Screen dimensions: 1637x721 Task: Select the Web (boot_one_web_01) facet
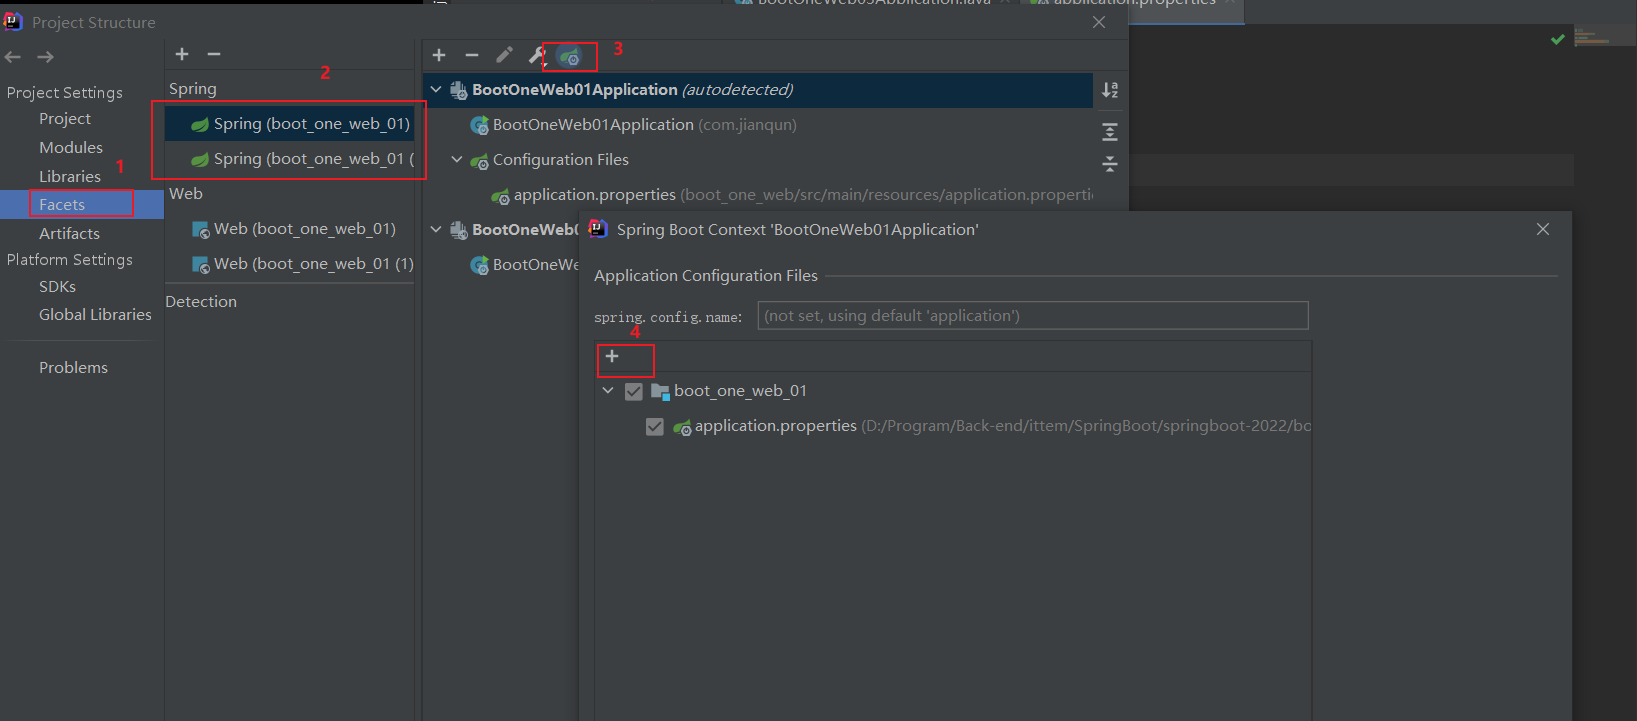click(x=290, y=229)
